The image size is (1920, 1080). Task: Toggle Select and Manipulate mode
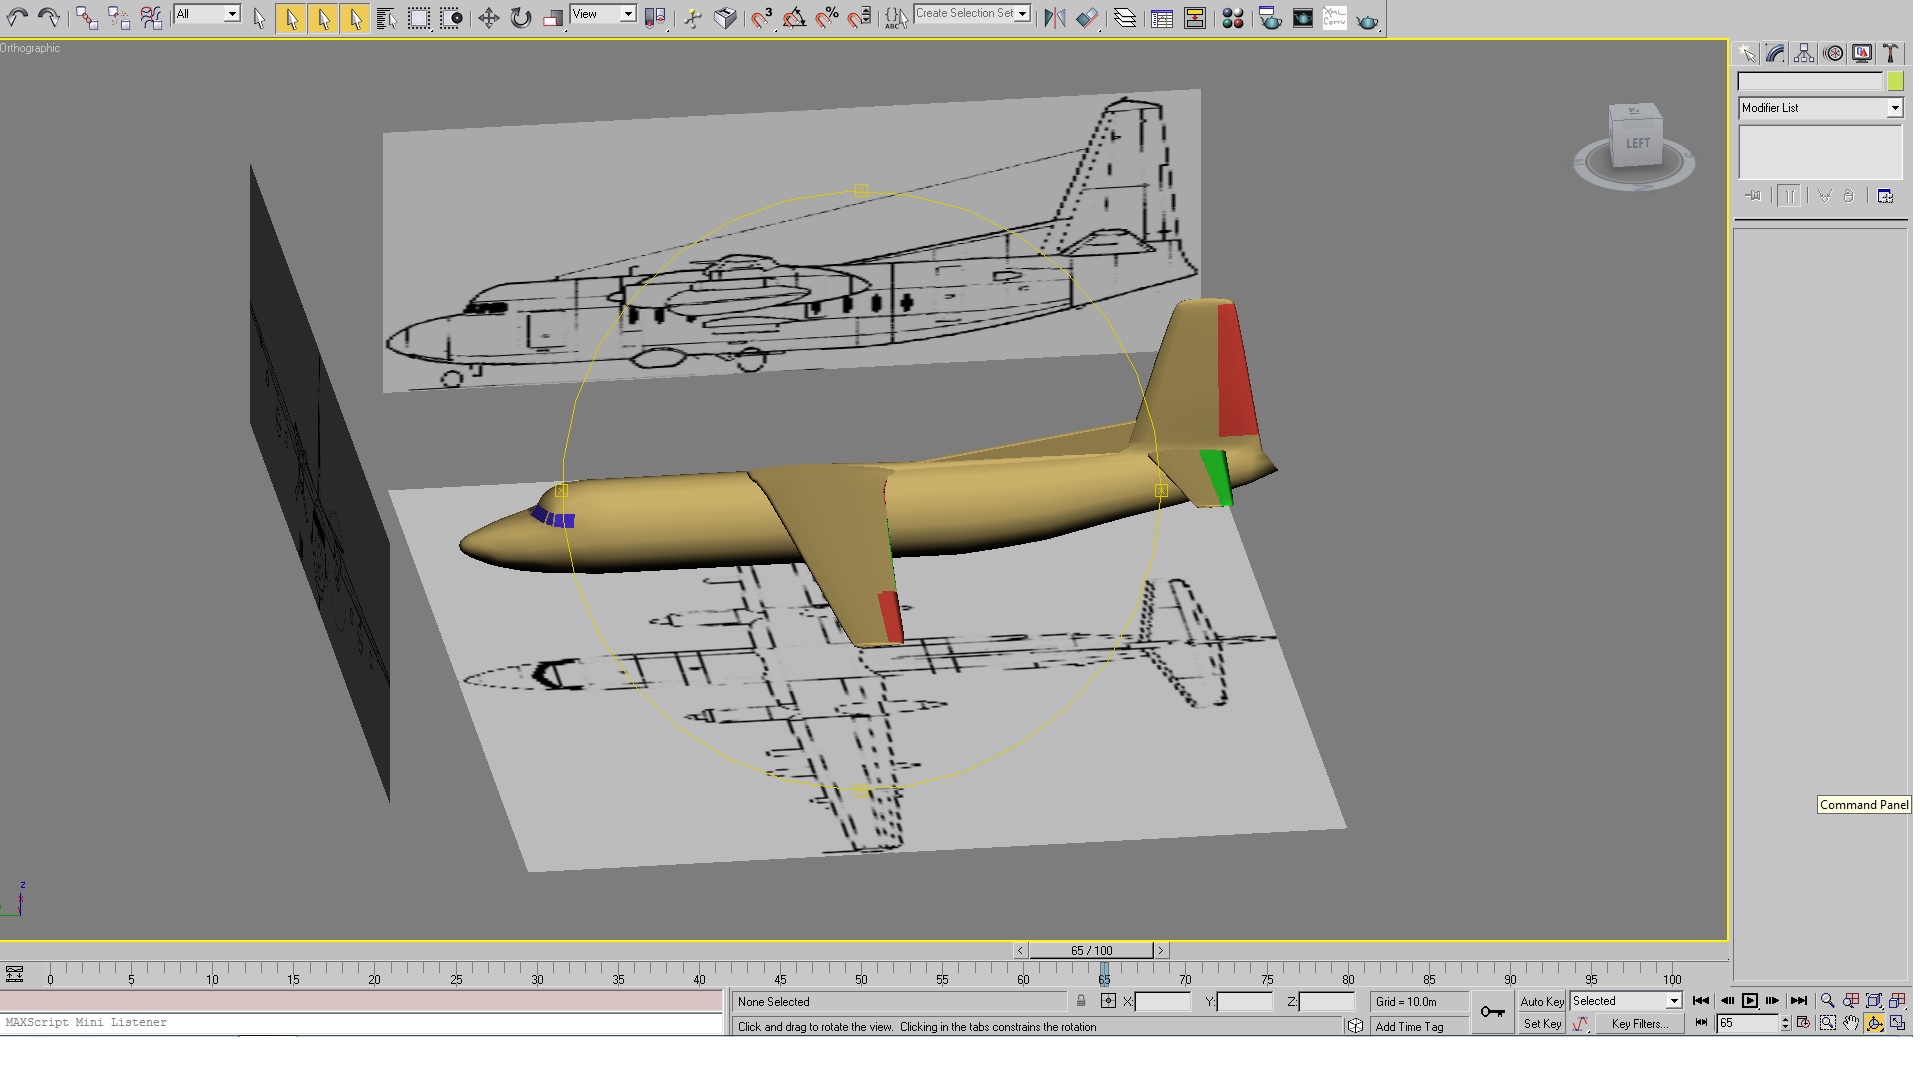point(692,18)
